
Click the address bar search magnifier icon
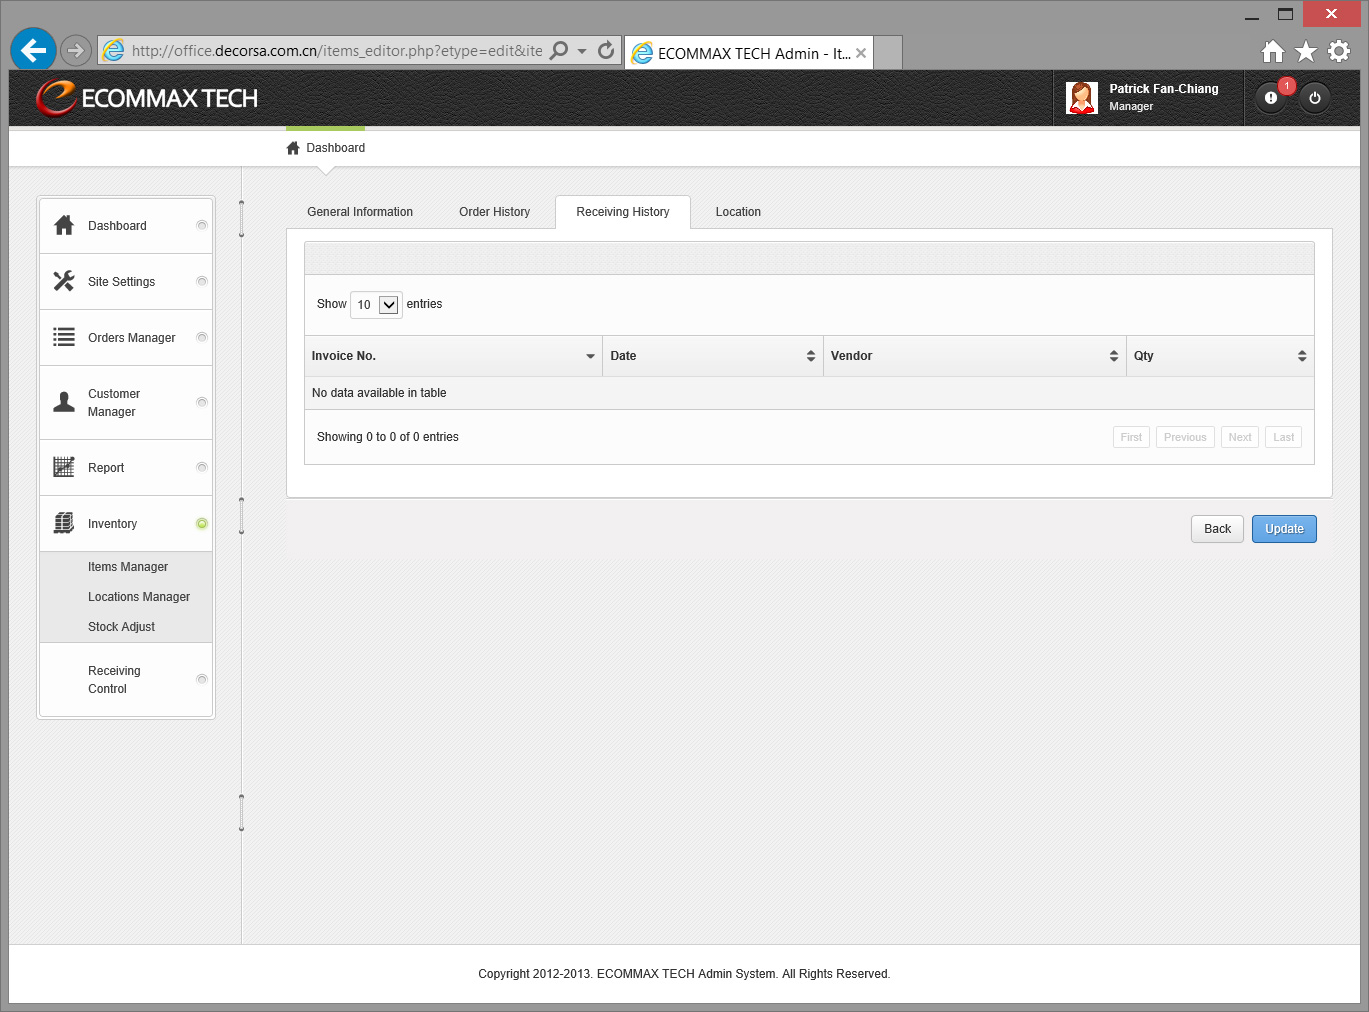click(x=559, y=50)
